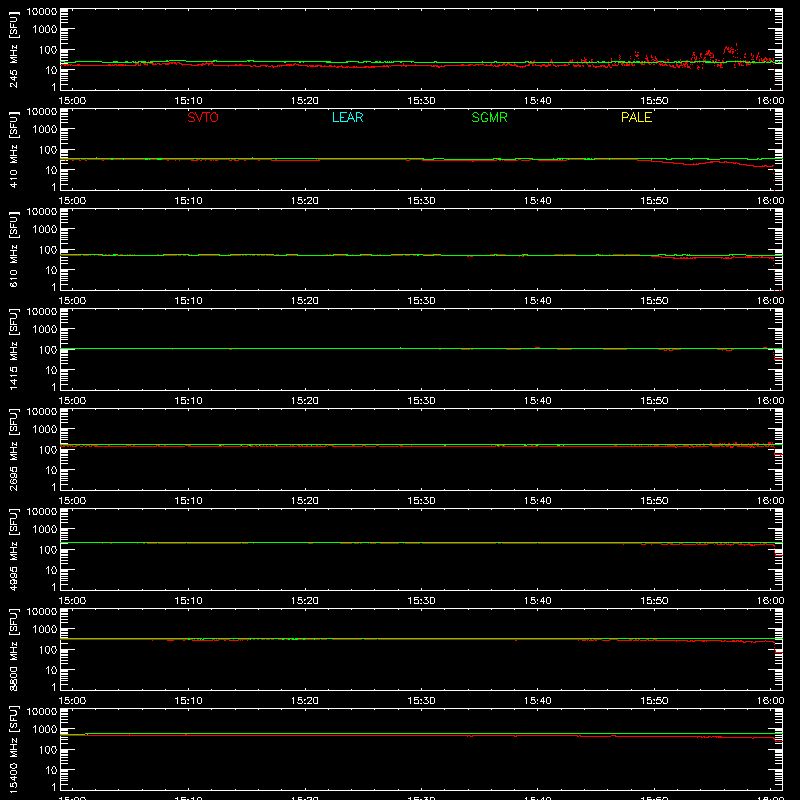
Task: Click the 15:10 tick label under the 2695 MHz plot
Action: point(188,501)
